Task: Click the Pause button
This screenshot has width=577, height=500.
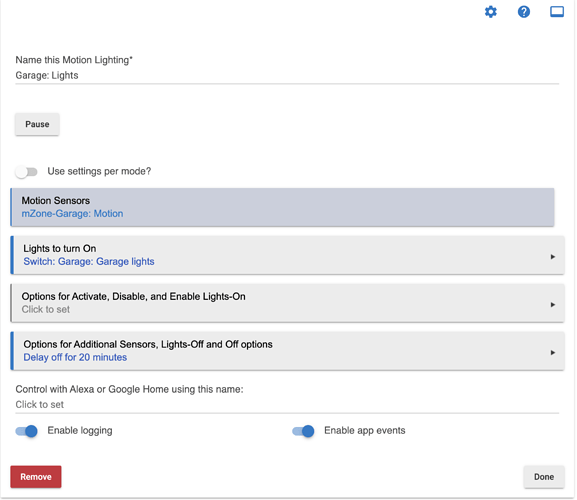Action: [37, 124]
